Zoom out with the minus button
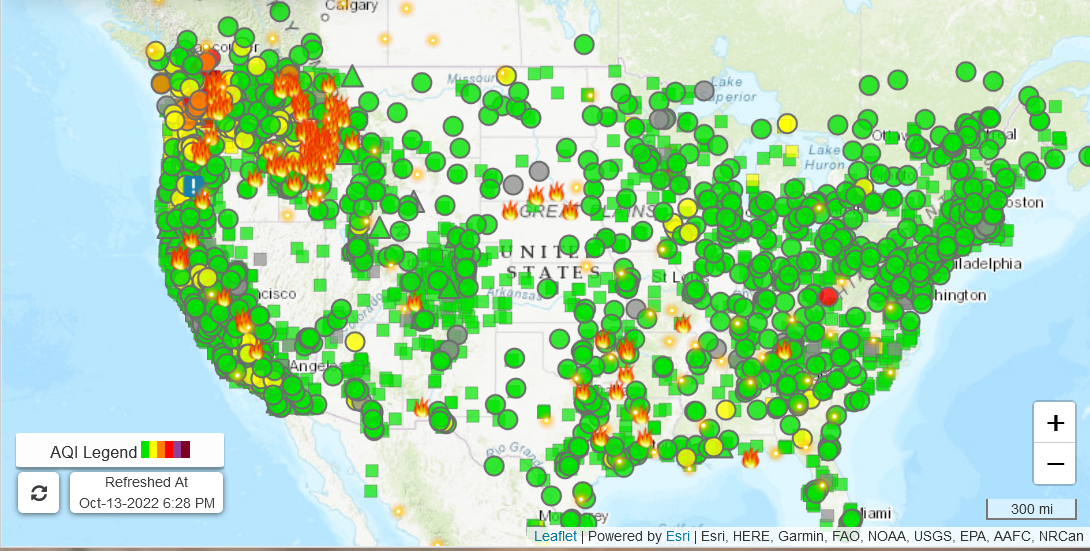Screen dimensions: 1090x551 click(x=1054, y=464)
